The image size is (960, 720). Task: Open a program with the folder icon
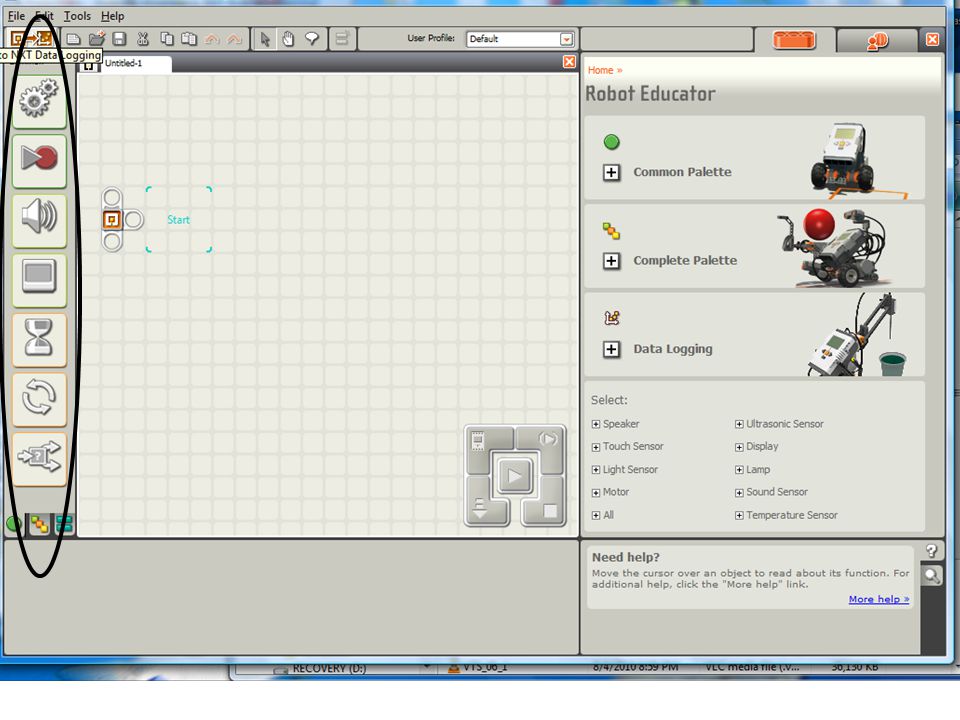tap(97, 39)
